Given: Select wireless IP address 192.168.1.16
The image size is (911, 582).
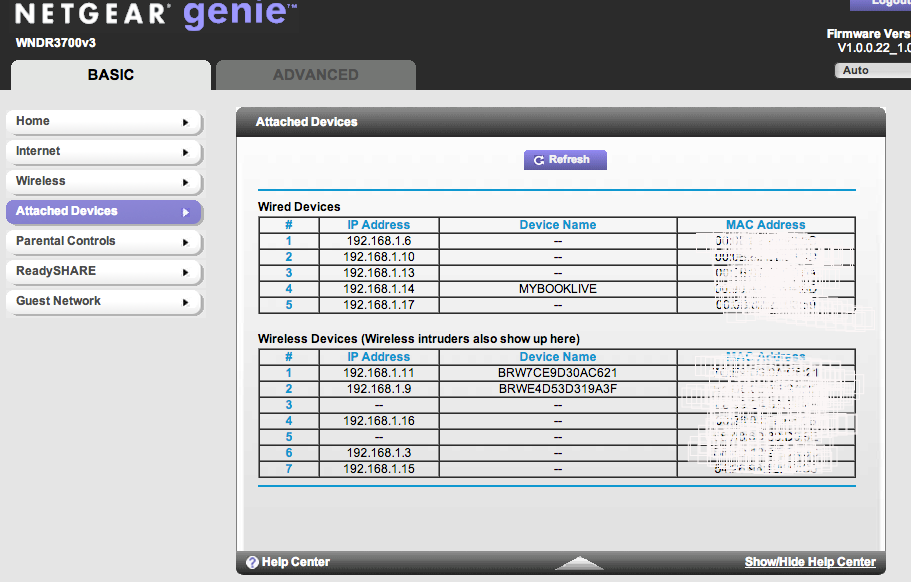Looking at the screenshot, I should 379,421.
